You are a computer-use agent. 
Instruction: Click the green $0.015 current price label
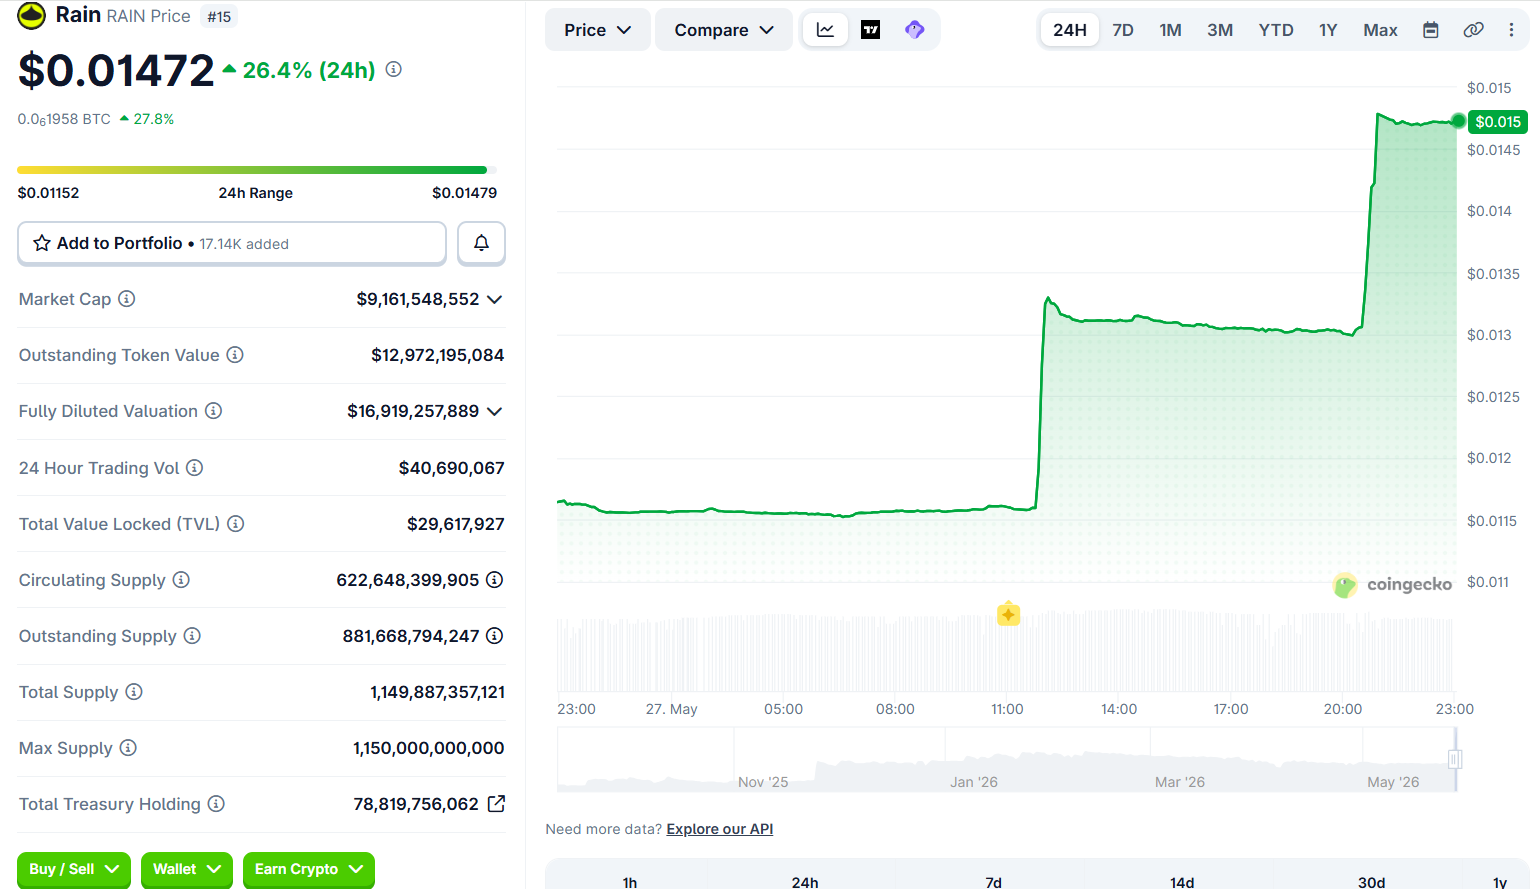coord(1498,121)
